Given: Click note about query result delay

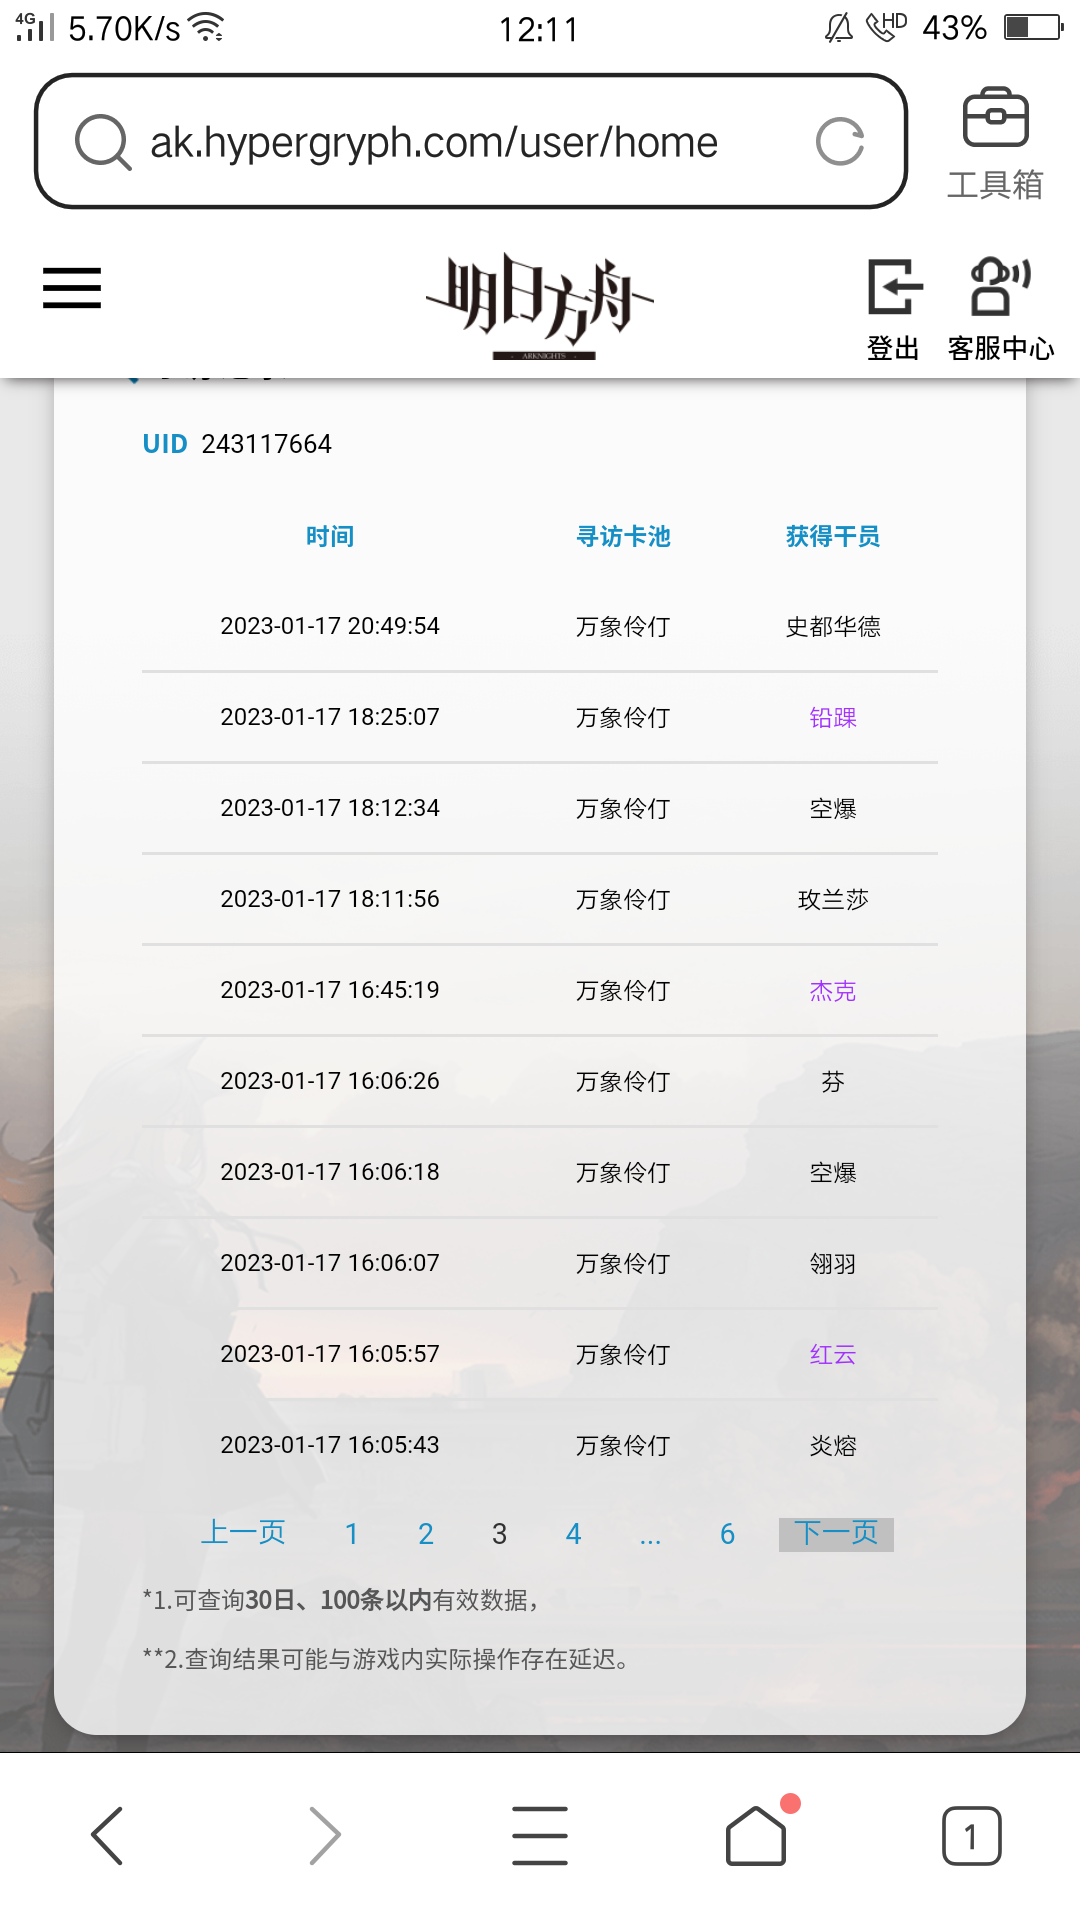Looking at the screenshot, I should coord(387,1659).
